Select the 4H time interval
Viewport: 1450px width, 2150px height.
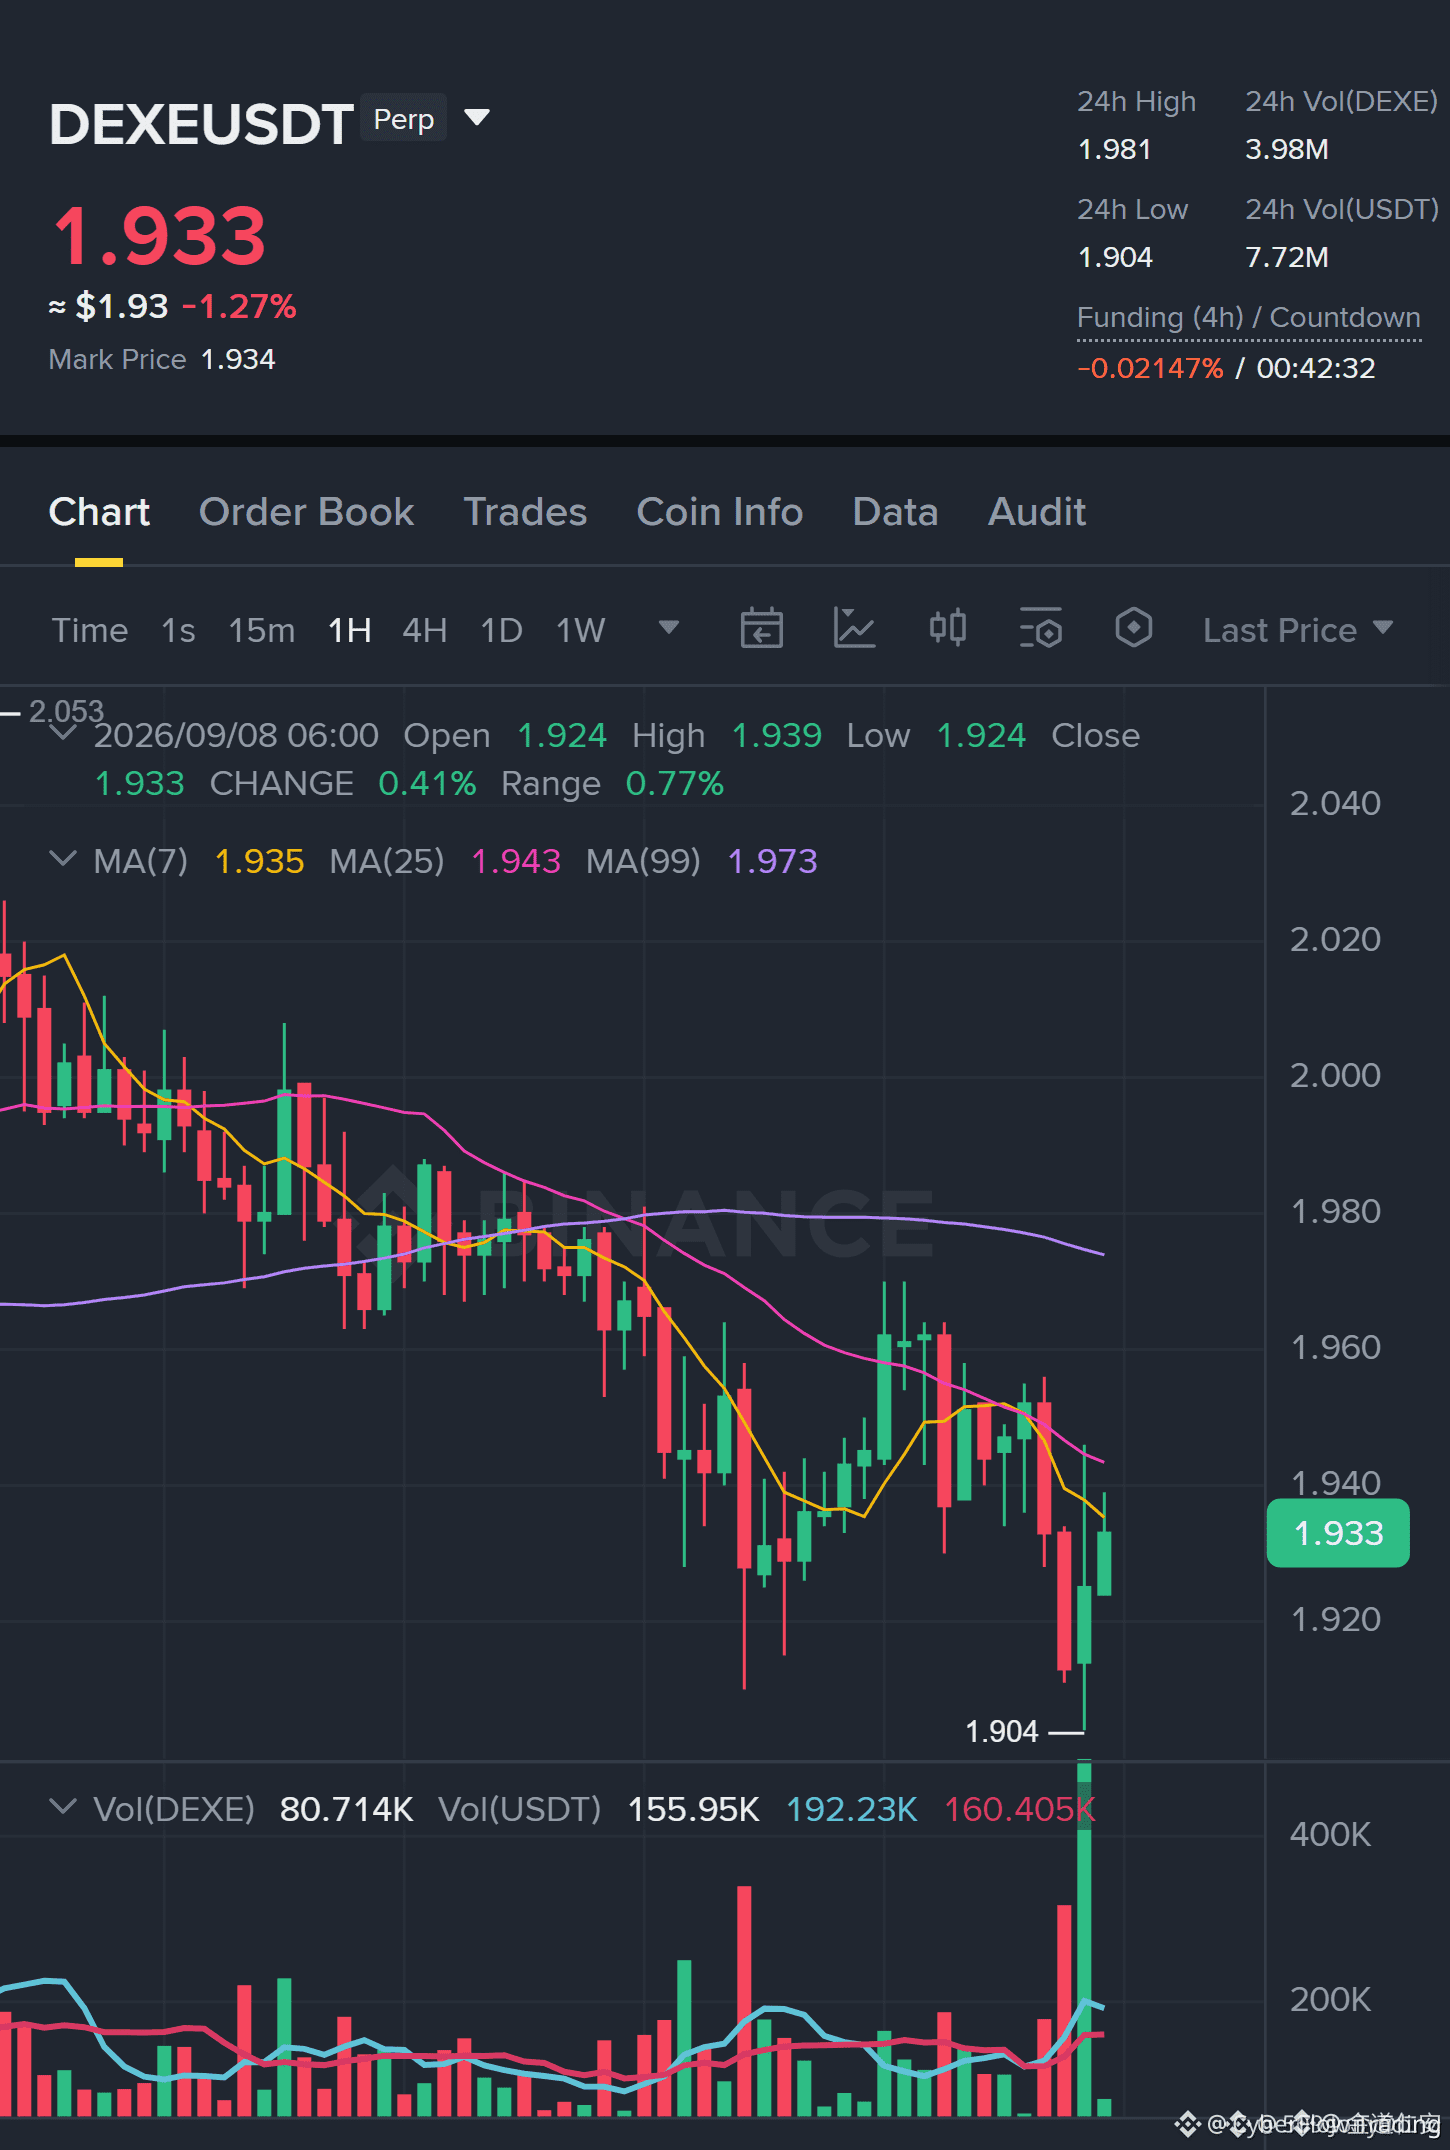pyautogui.click(x=424, y=631)
